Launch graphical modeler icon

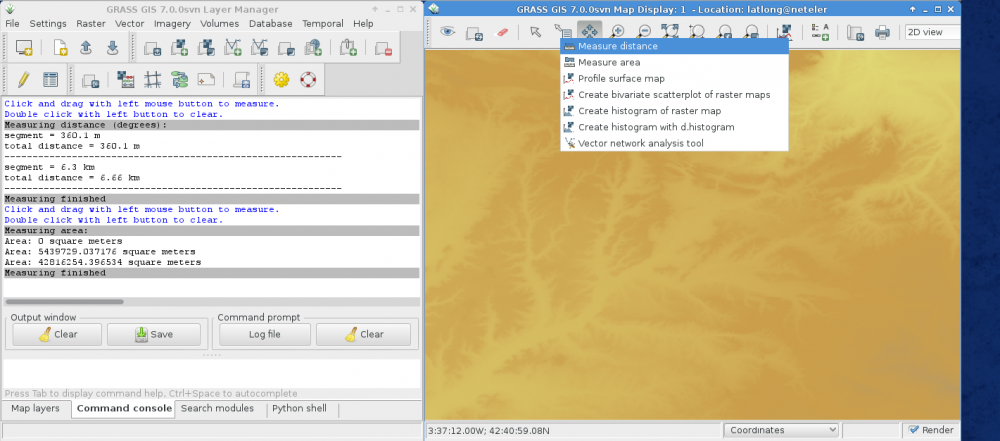coord(179,79)
